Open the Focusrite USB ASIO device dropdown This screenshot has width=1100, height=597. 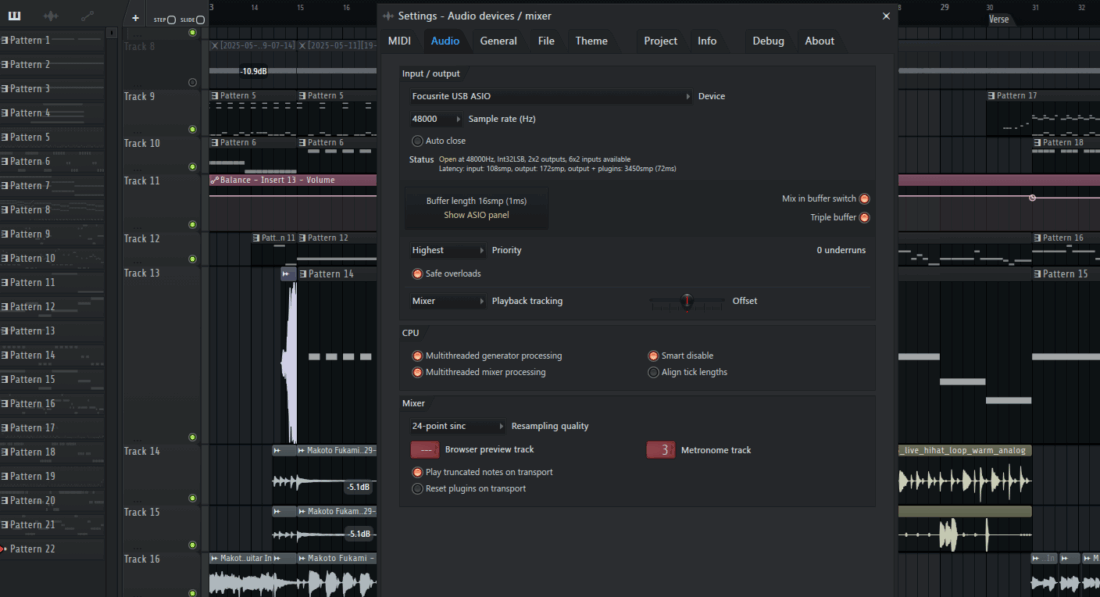click(550, 97)
